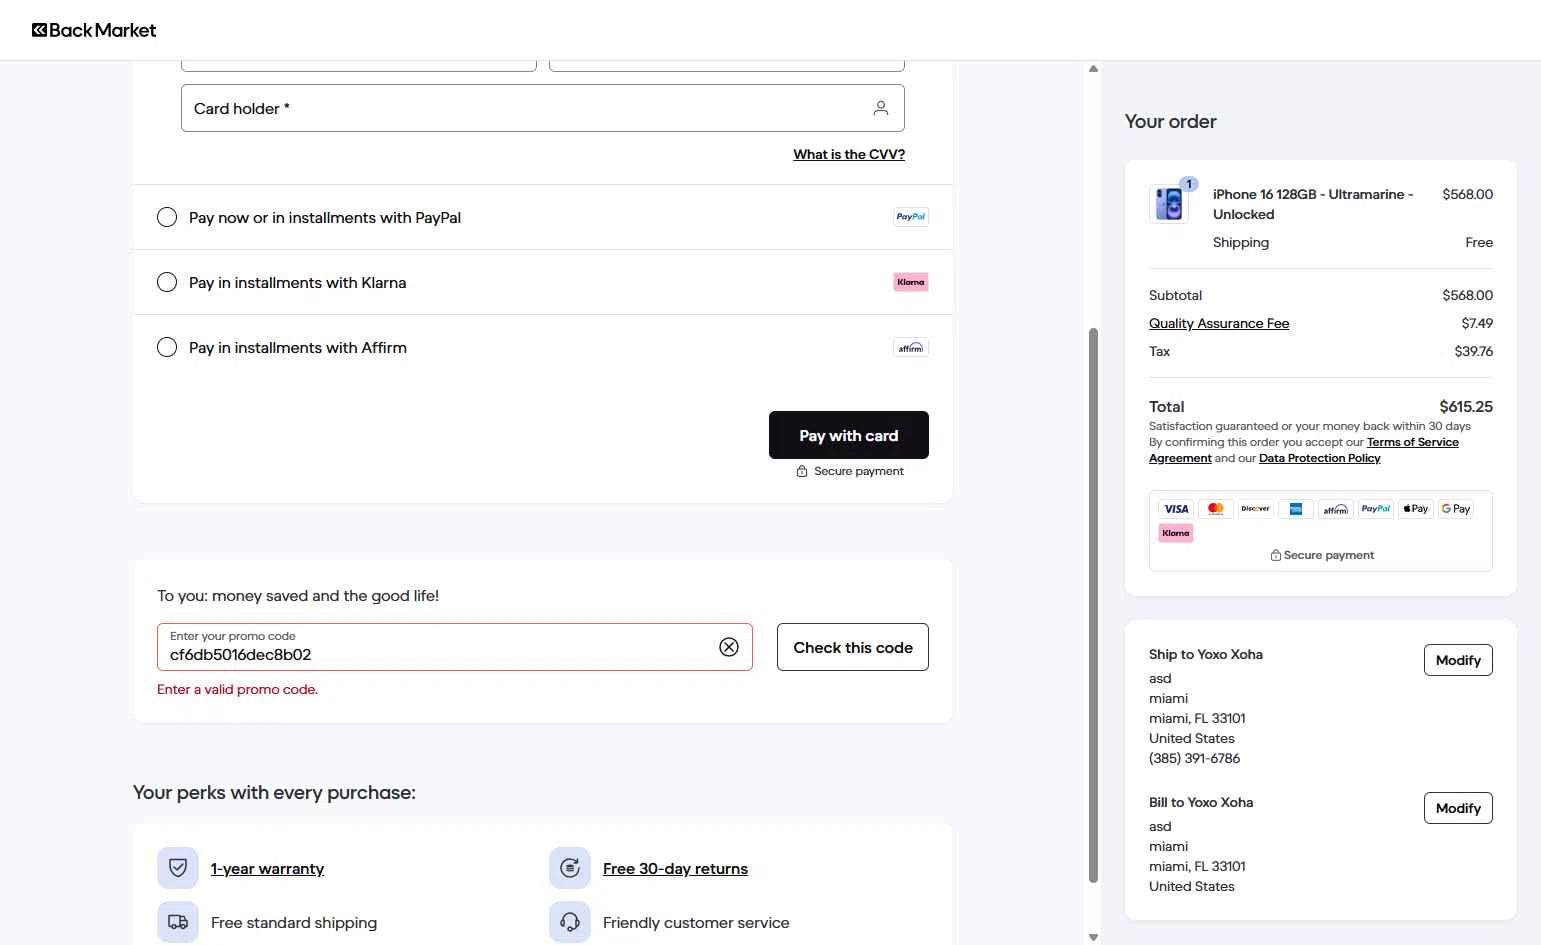Click the Klarna badge in order summary
This screenshot has width=1541, height=945.
(1176, 533)
